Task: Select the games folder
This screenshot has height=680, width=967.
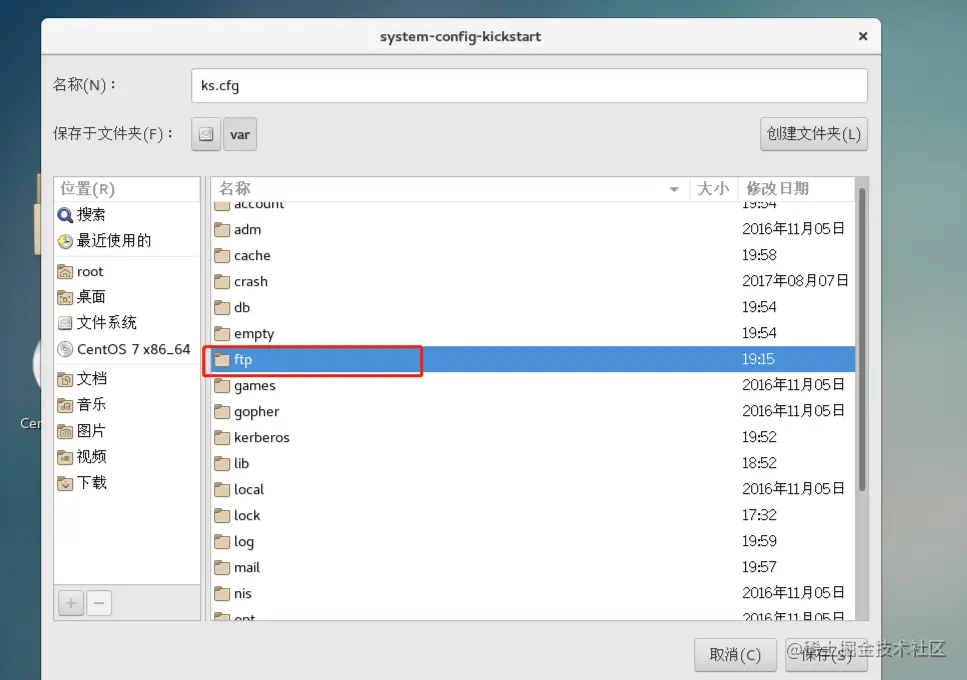Action: 533,385
